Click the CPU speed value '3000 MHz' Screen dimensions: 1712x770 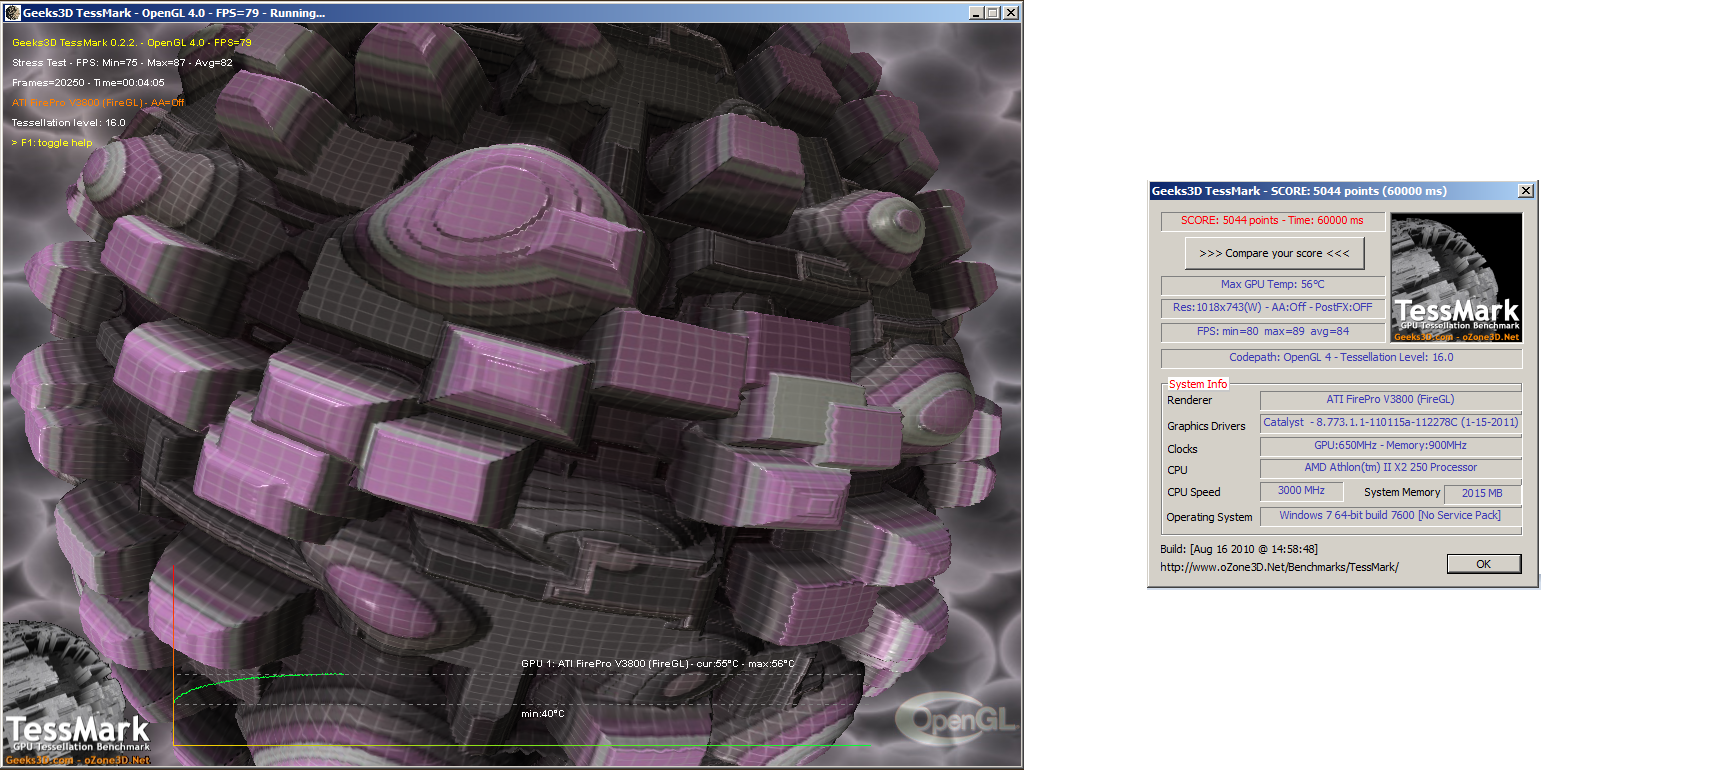[1301, 491]
